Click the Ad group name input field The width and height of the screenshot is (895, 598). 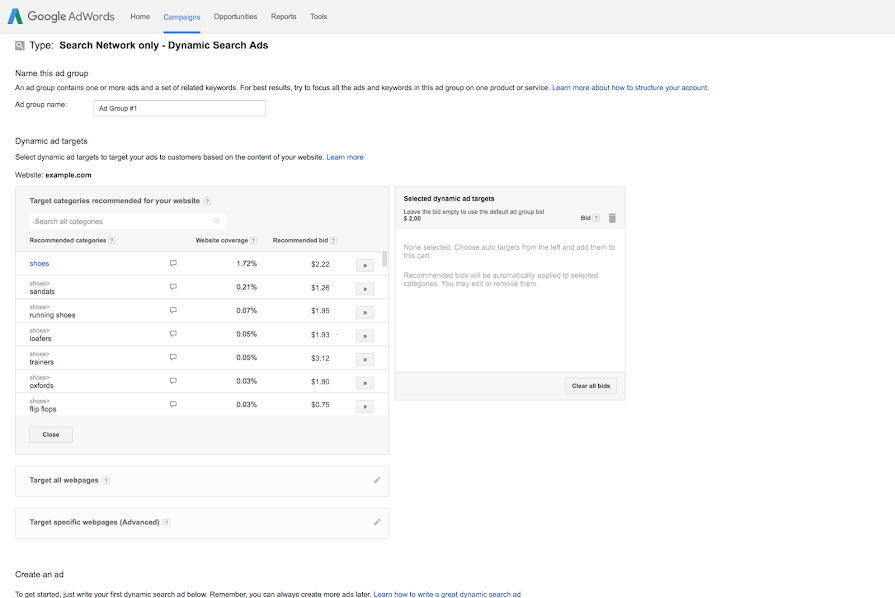click(179, 108)
